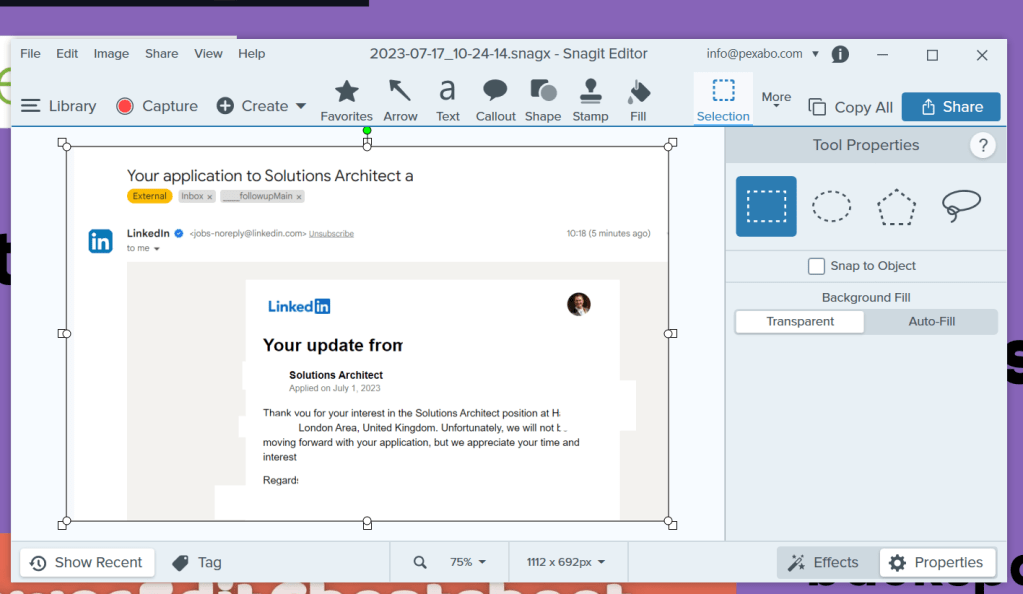Image resolution: width=1023 pixels, height=594 pixels.
Task: Choose polygon selection shape
Action: (896, 207)
